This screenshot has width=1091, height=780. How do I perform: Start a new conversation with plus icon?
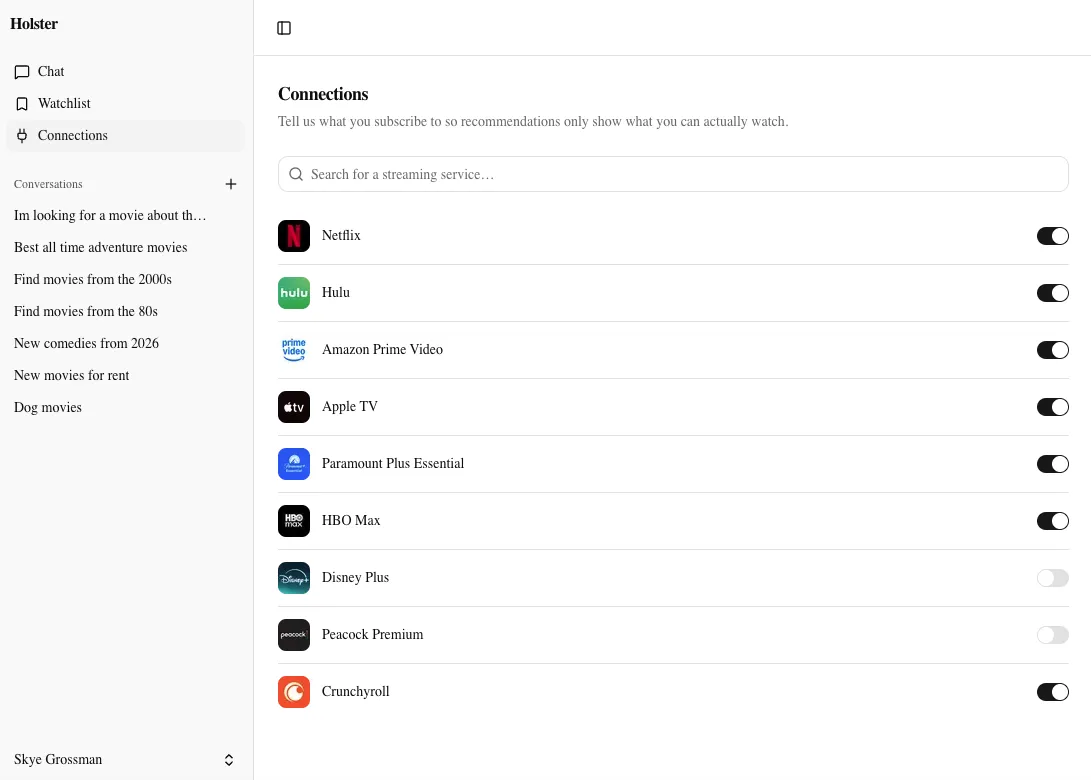231,184
